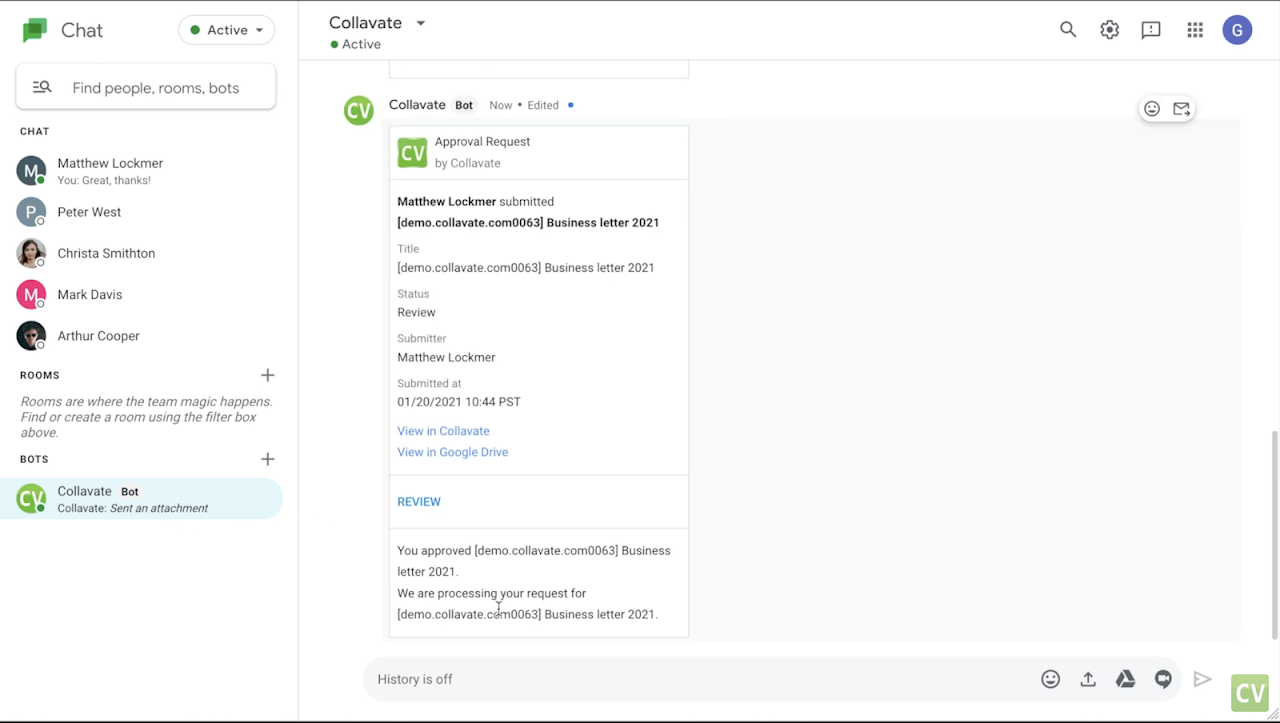The image size is (1280, 723).
Task: Add emoji reaction to Collavate message
Action: [1152, 109]
